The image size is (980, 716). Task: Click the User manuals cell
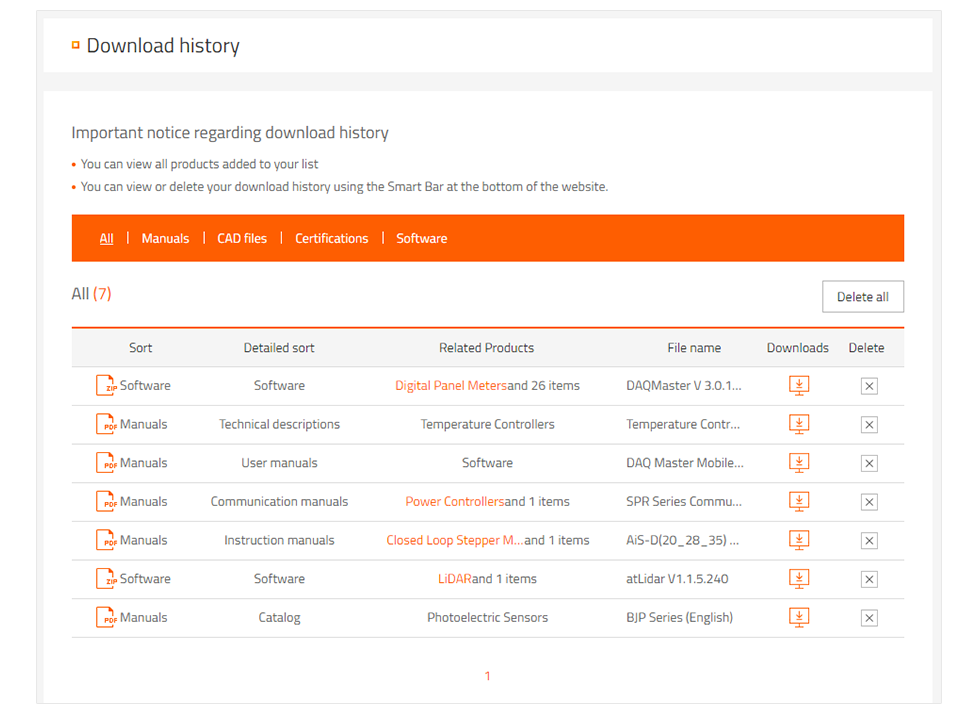tap(279, 463)
